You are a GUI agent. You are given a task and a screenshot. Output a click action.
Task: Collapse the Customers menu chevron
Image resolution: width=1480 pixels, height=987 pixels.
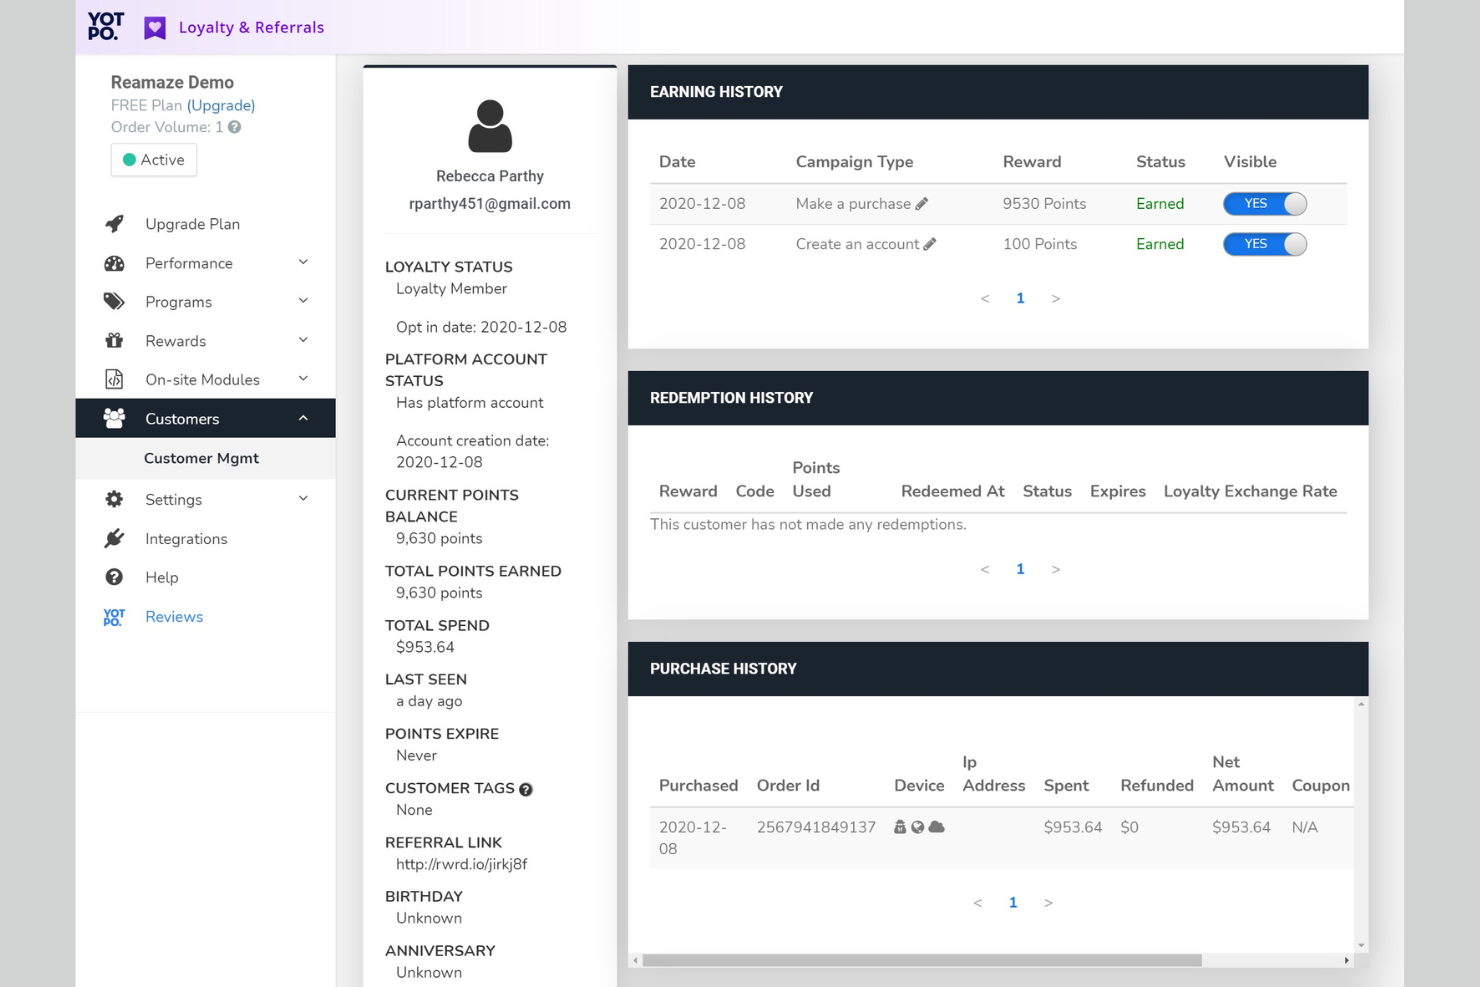[x=303, y=418]
